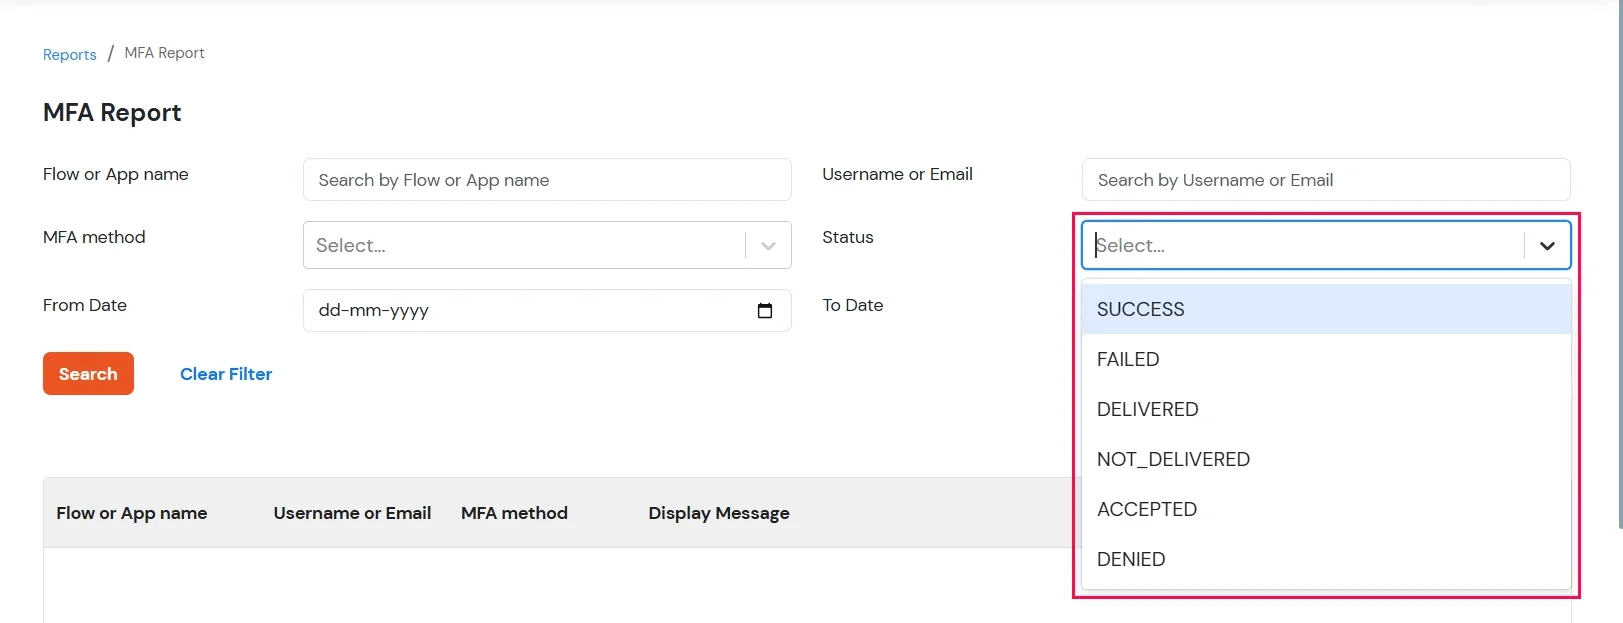Expand the MFA method dropdown arrow
The height and width of the screenshot is (623, 1623).
tap(768, 245)
